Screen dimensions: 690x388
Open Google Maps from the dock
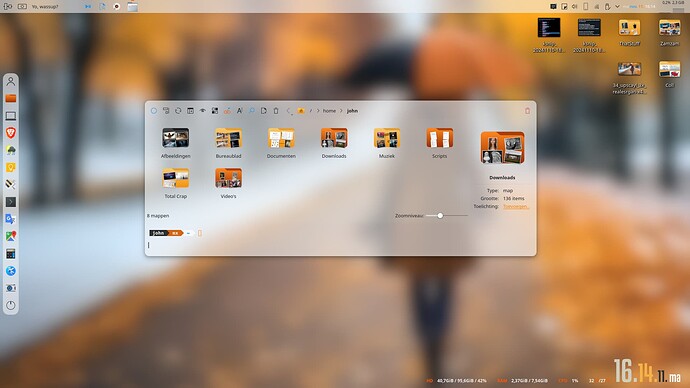coord(11,236)
